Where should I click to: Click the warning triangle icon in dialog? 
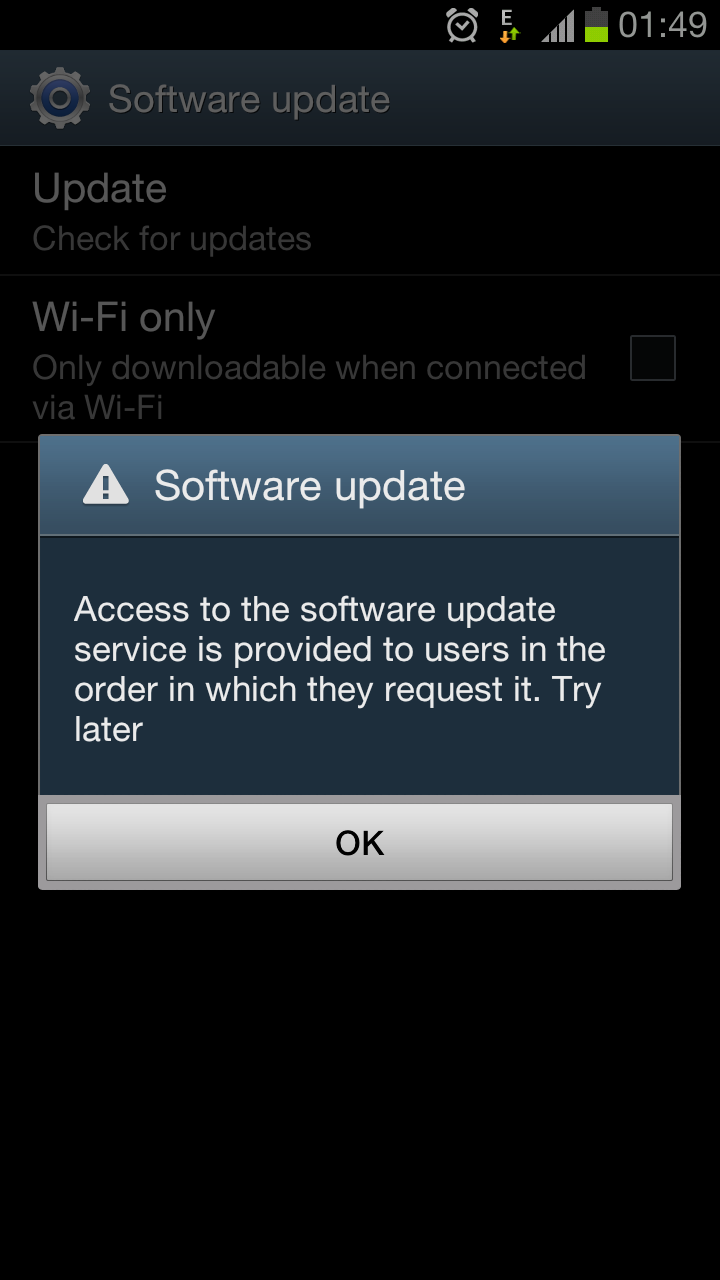[105, 486]
